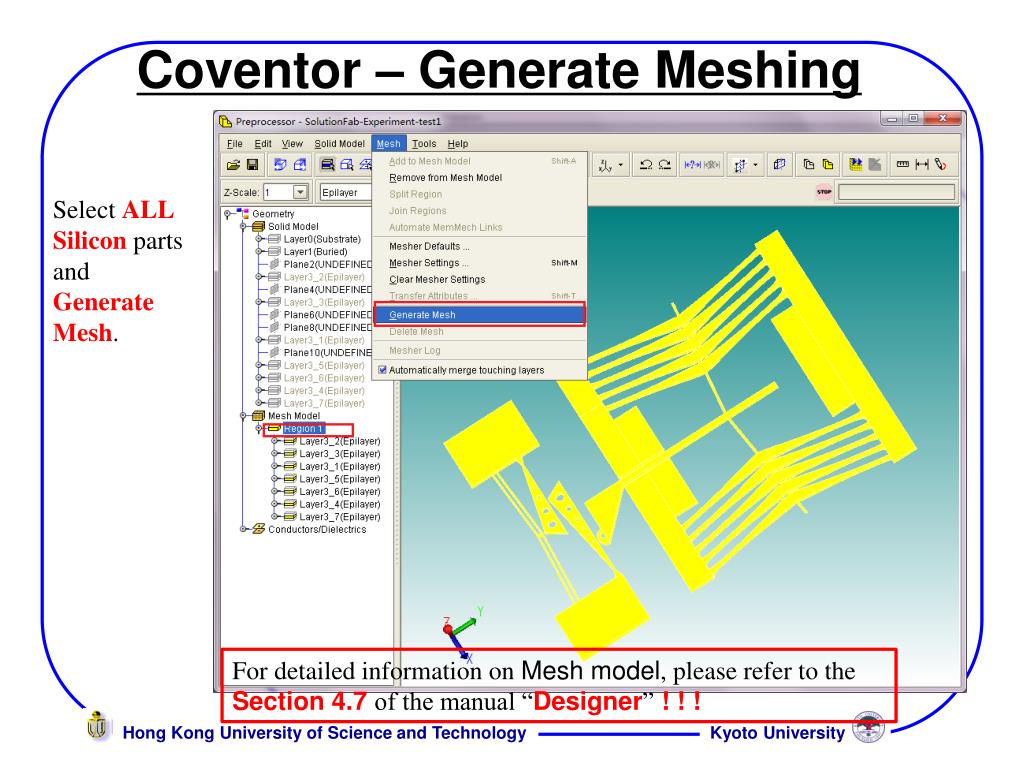Collapse the Geometry root node
Image resolution: width=1024 pixels, height=768 pixels.
pyautogui.click(x=227, y=214)
